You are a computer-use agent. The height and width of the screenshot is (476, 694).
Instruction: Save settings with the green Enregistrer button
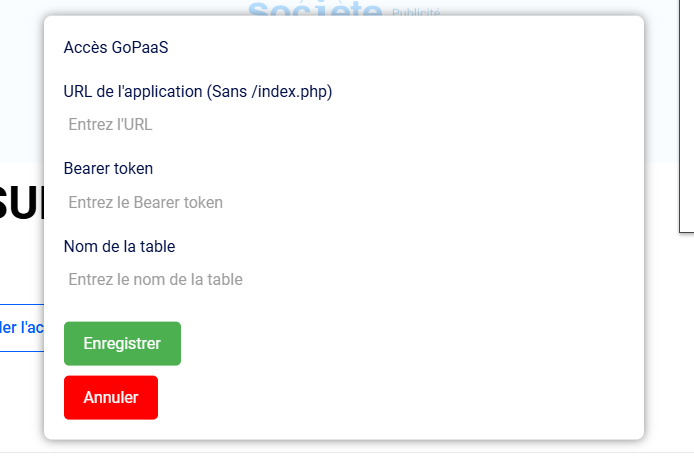click(122, 344)
